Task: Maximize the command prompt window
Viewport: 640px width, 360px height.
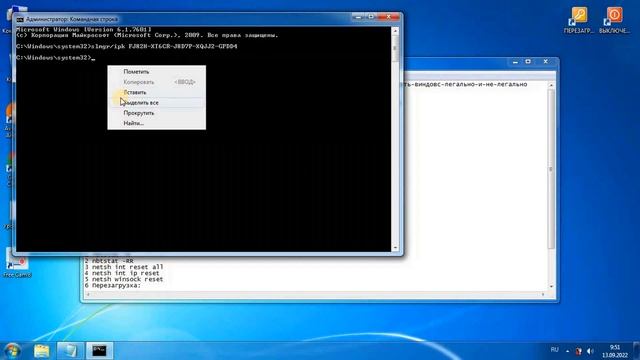Action: click(371, 17)
